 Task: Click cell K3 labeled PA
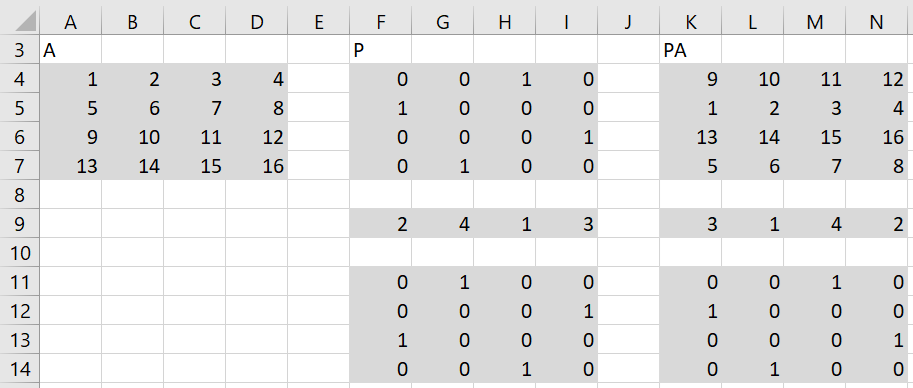click(691, 50)
